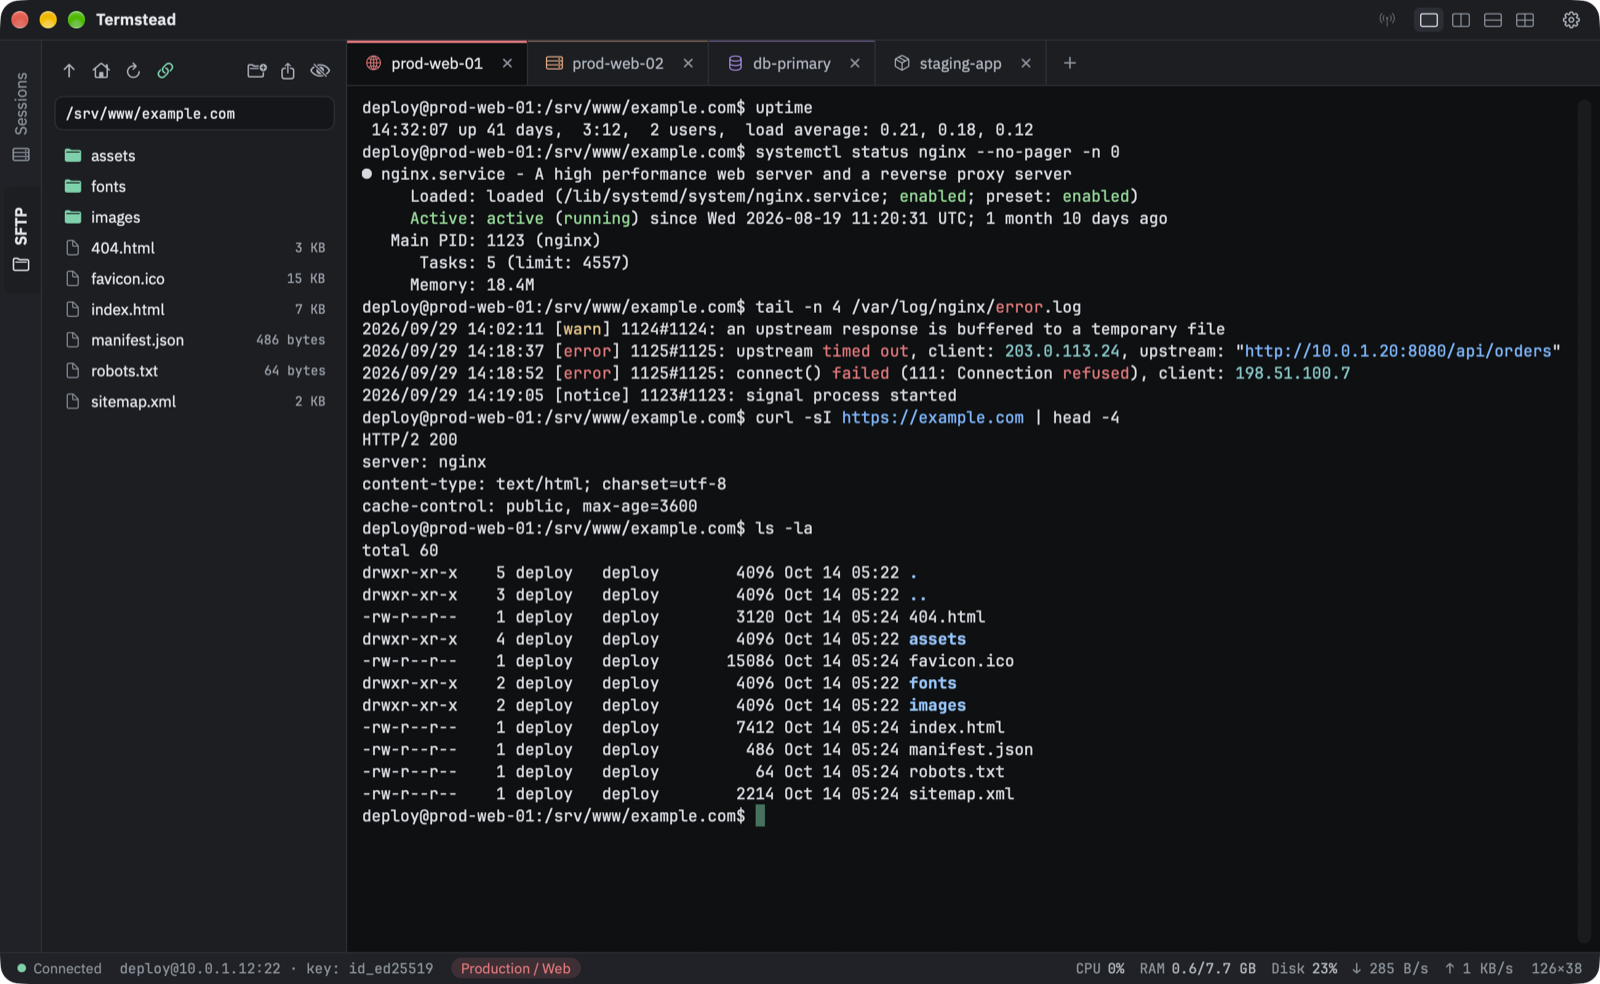The height and width of the screenshot is (984, 1600).
Task: Open the staging-app tab
Action: (960, 63)
